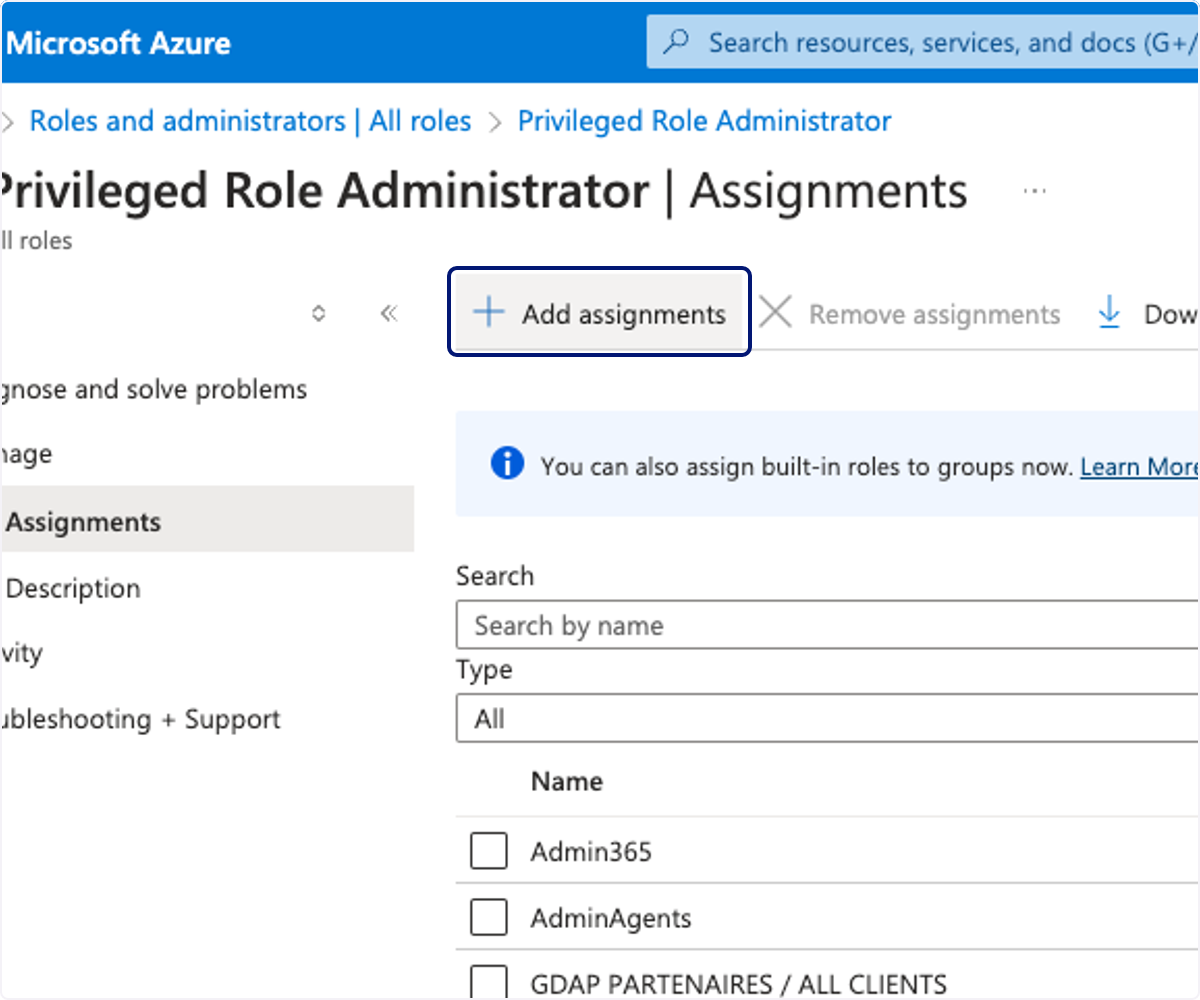Go to Roles and administrators | All roles breadcrumb
Image resolution: width=1200 pixels, height=1000 pixels.
[250, 121]
